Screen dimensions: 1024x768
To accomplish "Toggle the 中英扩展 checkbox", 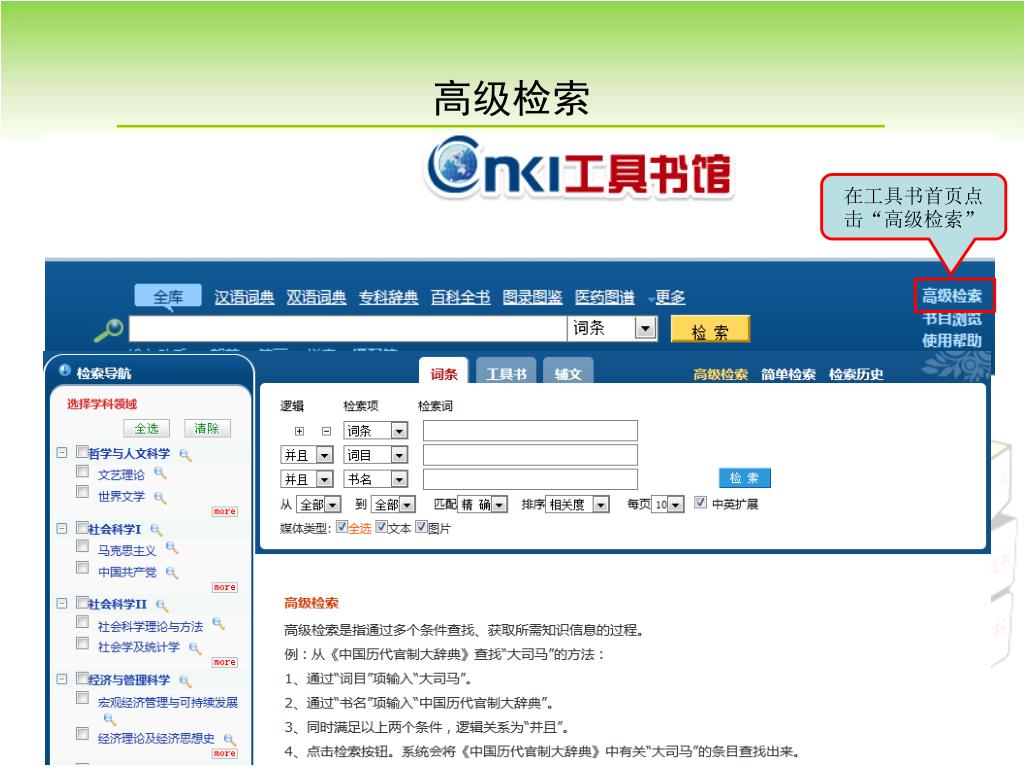I will point(700,502).
